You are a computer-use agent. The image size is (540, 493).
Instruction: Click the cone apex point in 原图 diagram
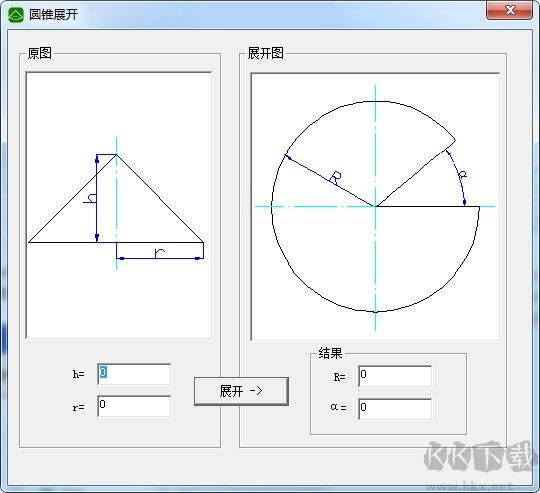point(116,155)
